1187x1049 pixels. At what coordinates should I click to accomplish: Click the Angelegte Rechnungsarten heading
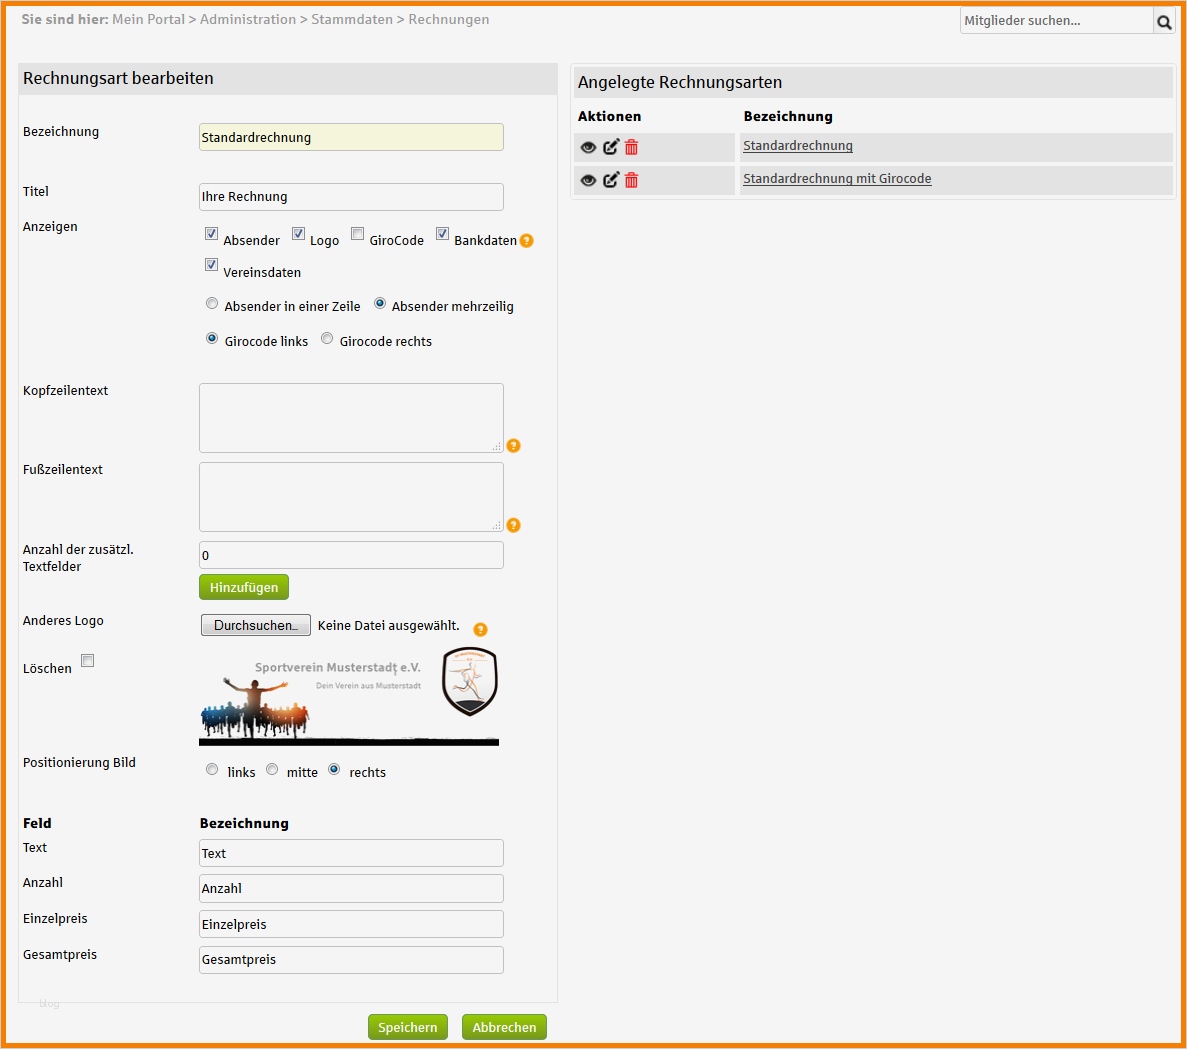pyautogui.click(x=680, y=82)
